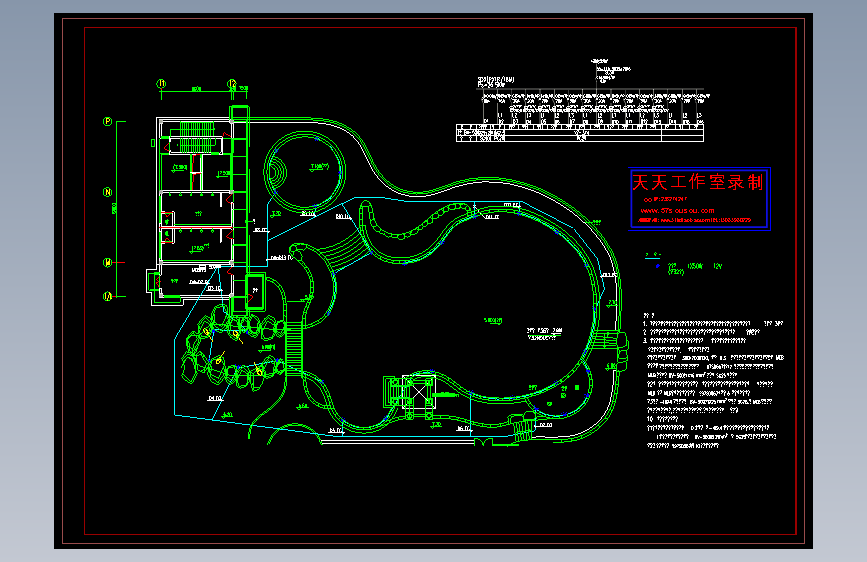Select the small circular pool outline
Screen dimensions: 867x562
[305, 171]
